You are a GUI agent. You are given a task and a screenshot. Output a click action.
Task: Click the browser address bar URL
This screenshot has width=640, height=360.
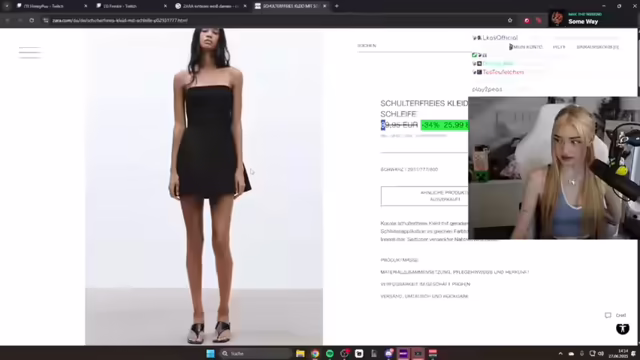click(x=120, y=20)
